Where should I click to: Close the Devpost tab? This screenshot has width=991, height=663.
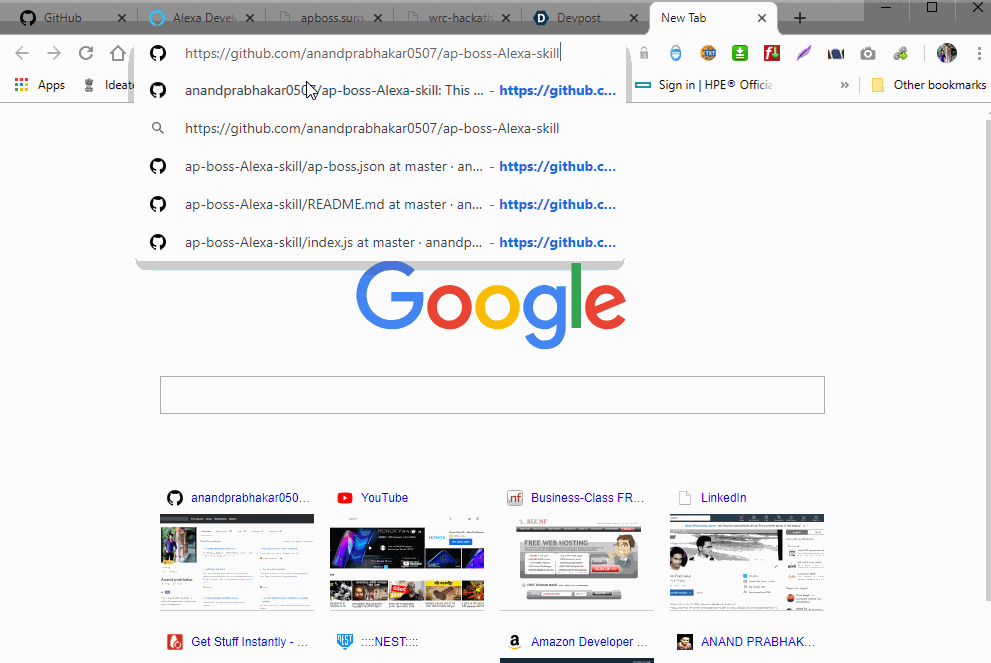click(634, 18)
